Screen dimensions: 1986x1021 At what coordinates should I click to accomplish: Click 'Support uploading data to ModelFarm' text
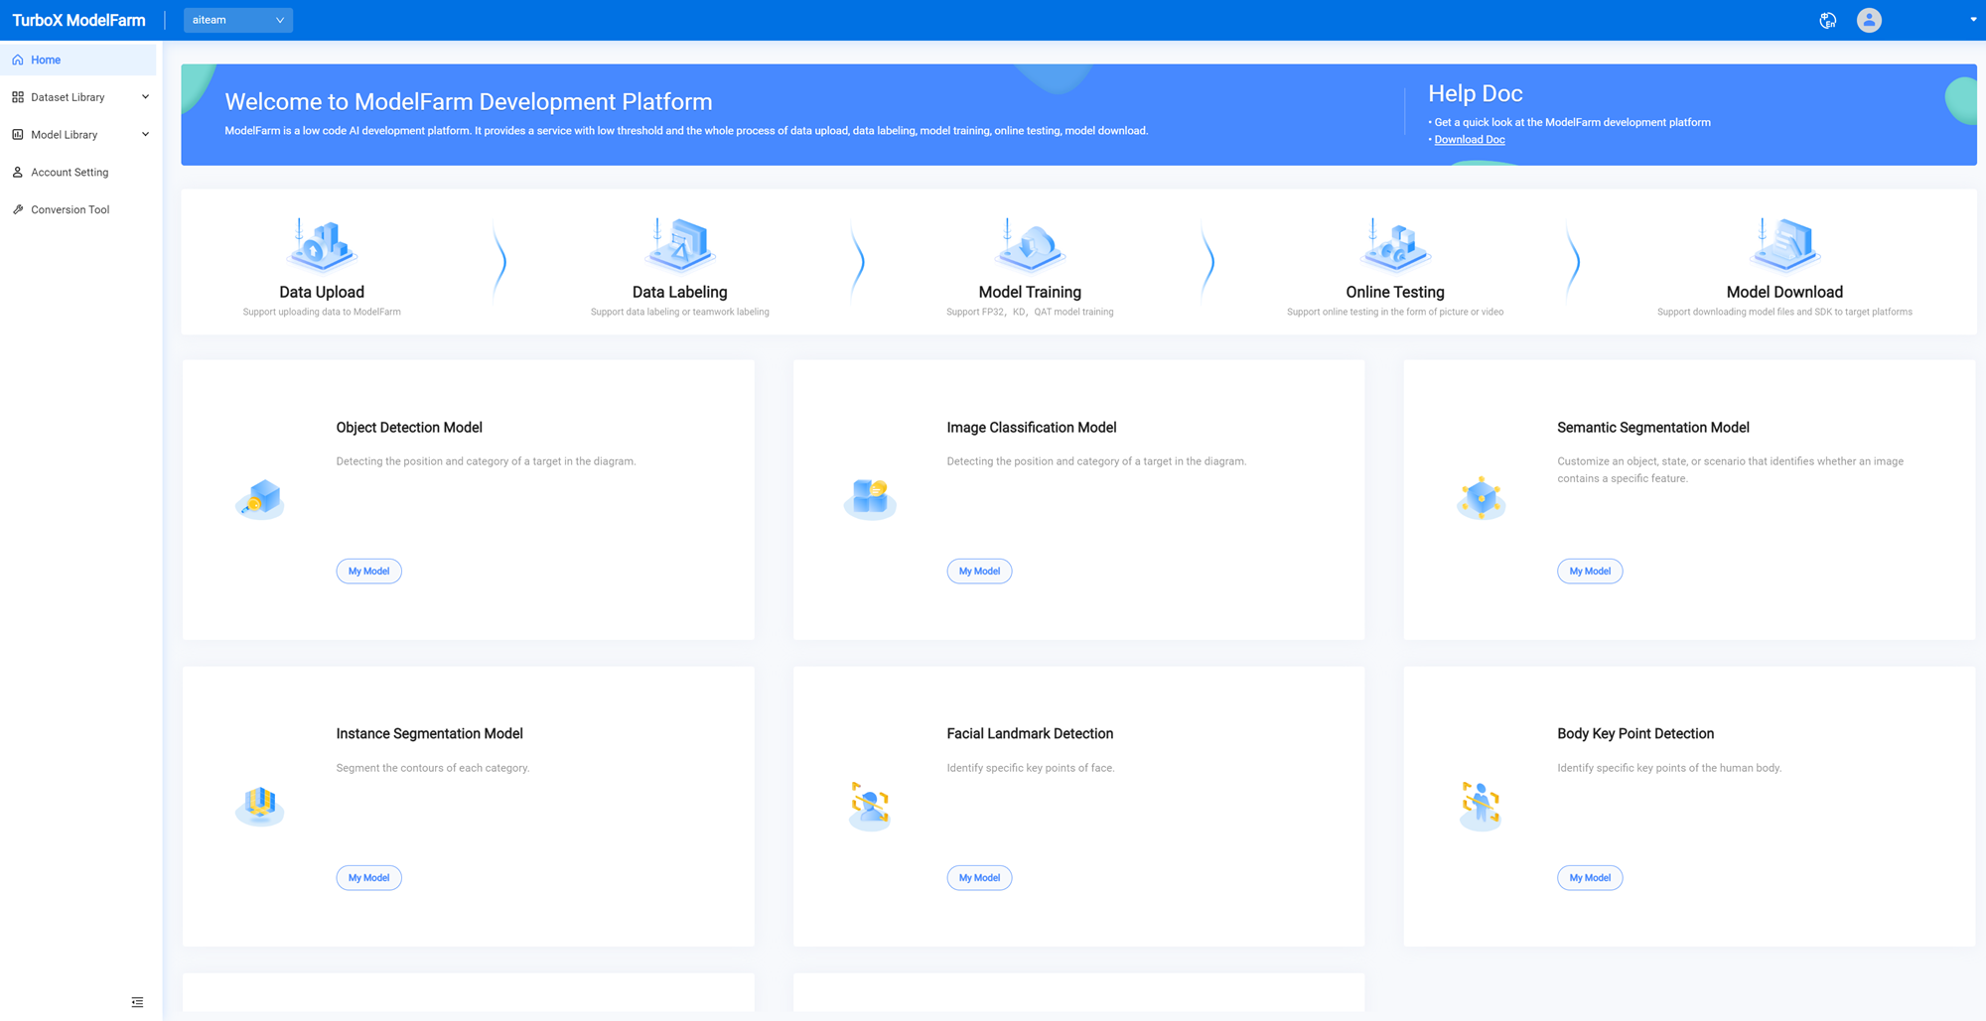[x=322, y=312]
